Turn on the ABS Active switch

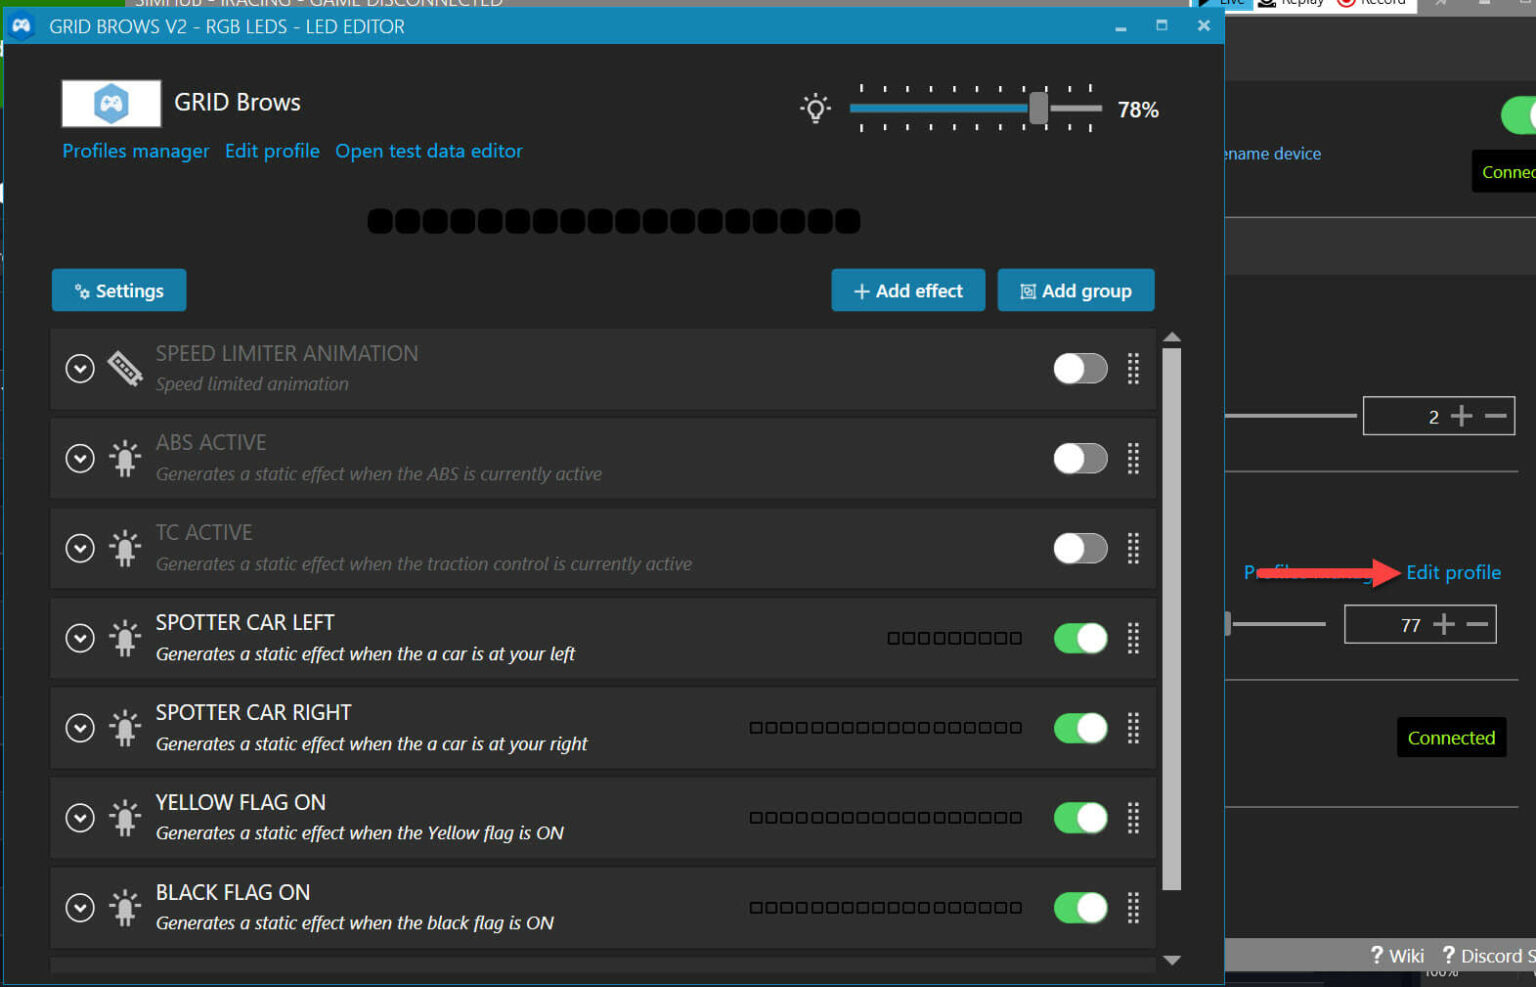[x=1080, y=458]
